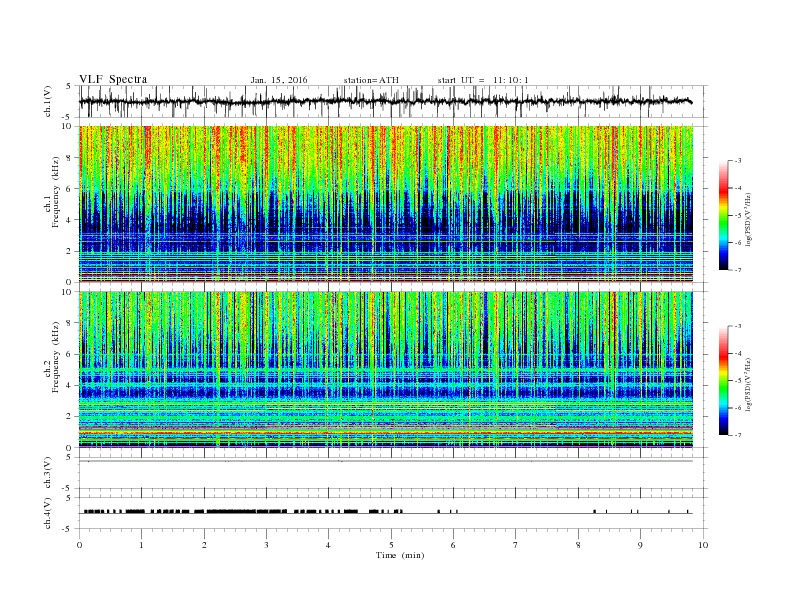
Task: Click the time axis tick label "1"
Action: click(x=141, y=545)
